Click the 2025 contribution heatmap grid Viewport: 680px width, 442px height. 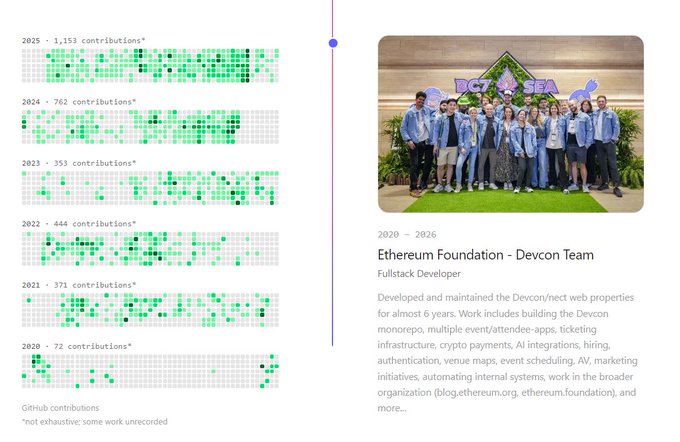(x=150, y=65)
